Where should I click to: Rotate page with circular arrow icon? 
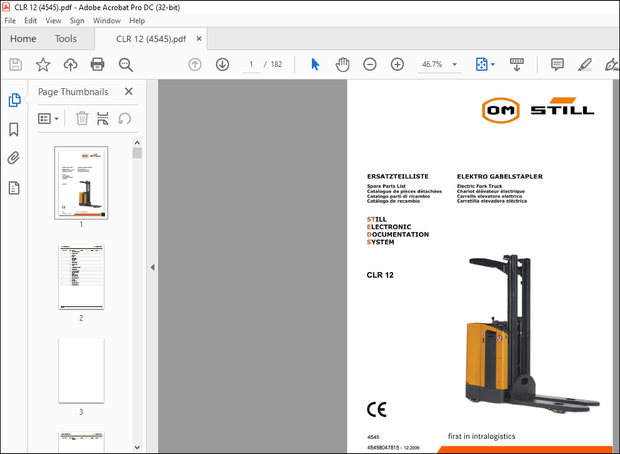(124, 118)
